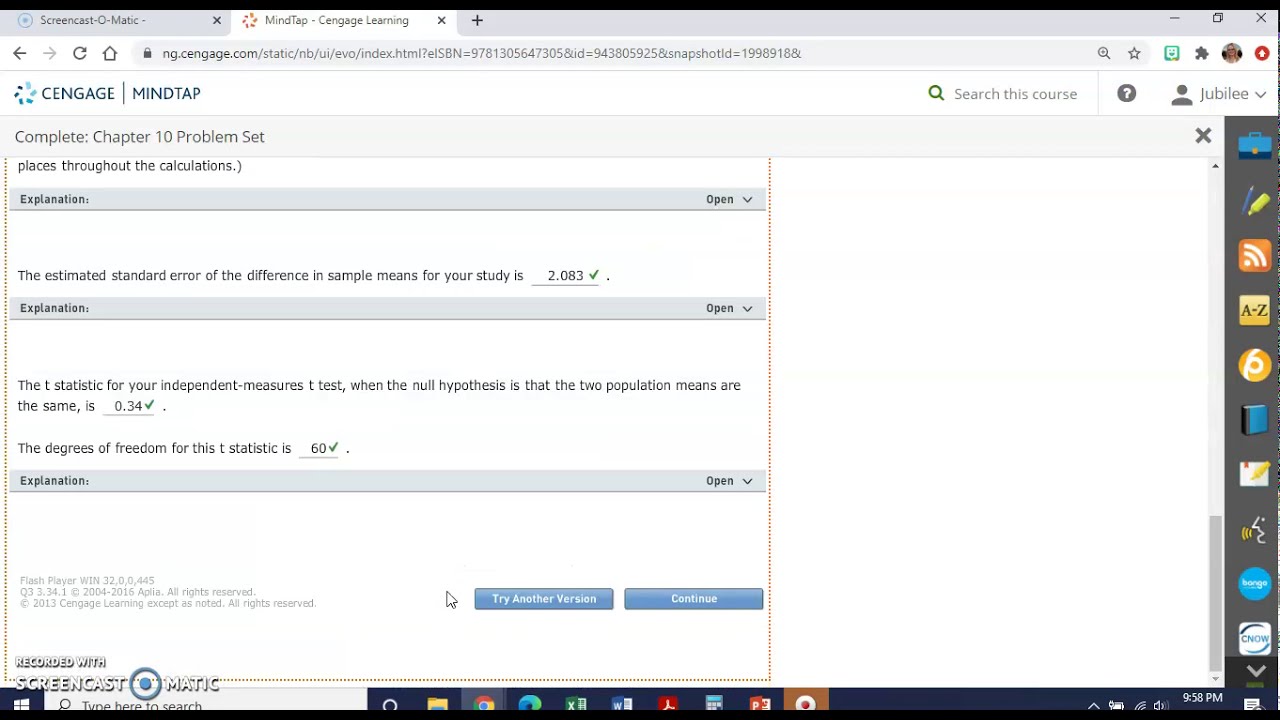Open the notepad notes icon
Screen dimensions: 1280x720
[x=1254, y=474]
